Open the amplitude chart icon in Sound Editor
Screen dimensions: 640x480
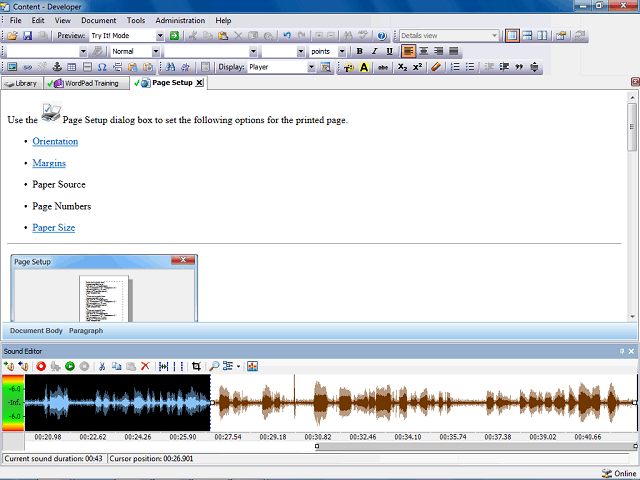point(252,366)
